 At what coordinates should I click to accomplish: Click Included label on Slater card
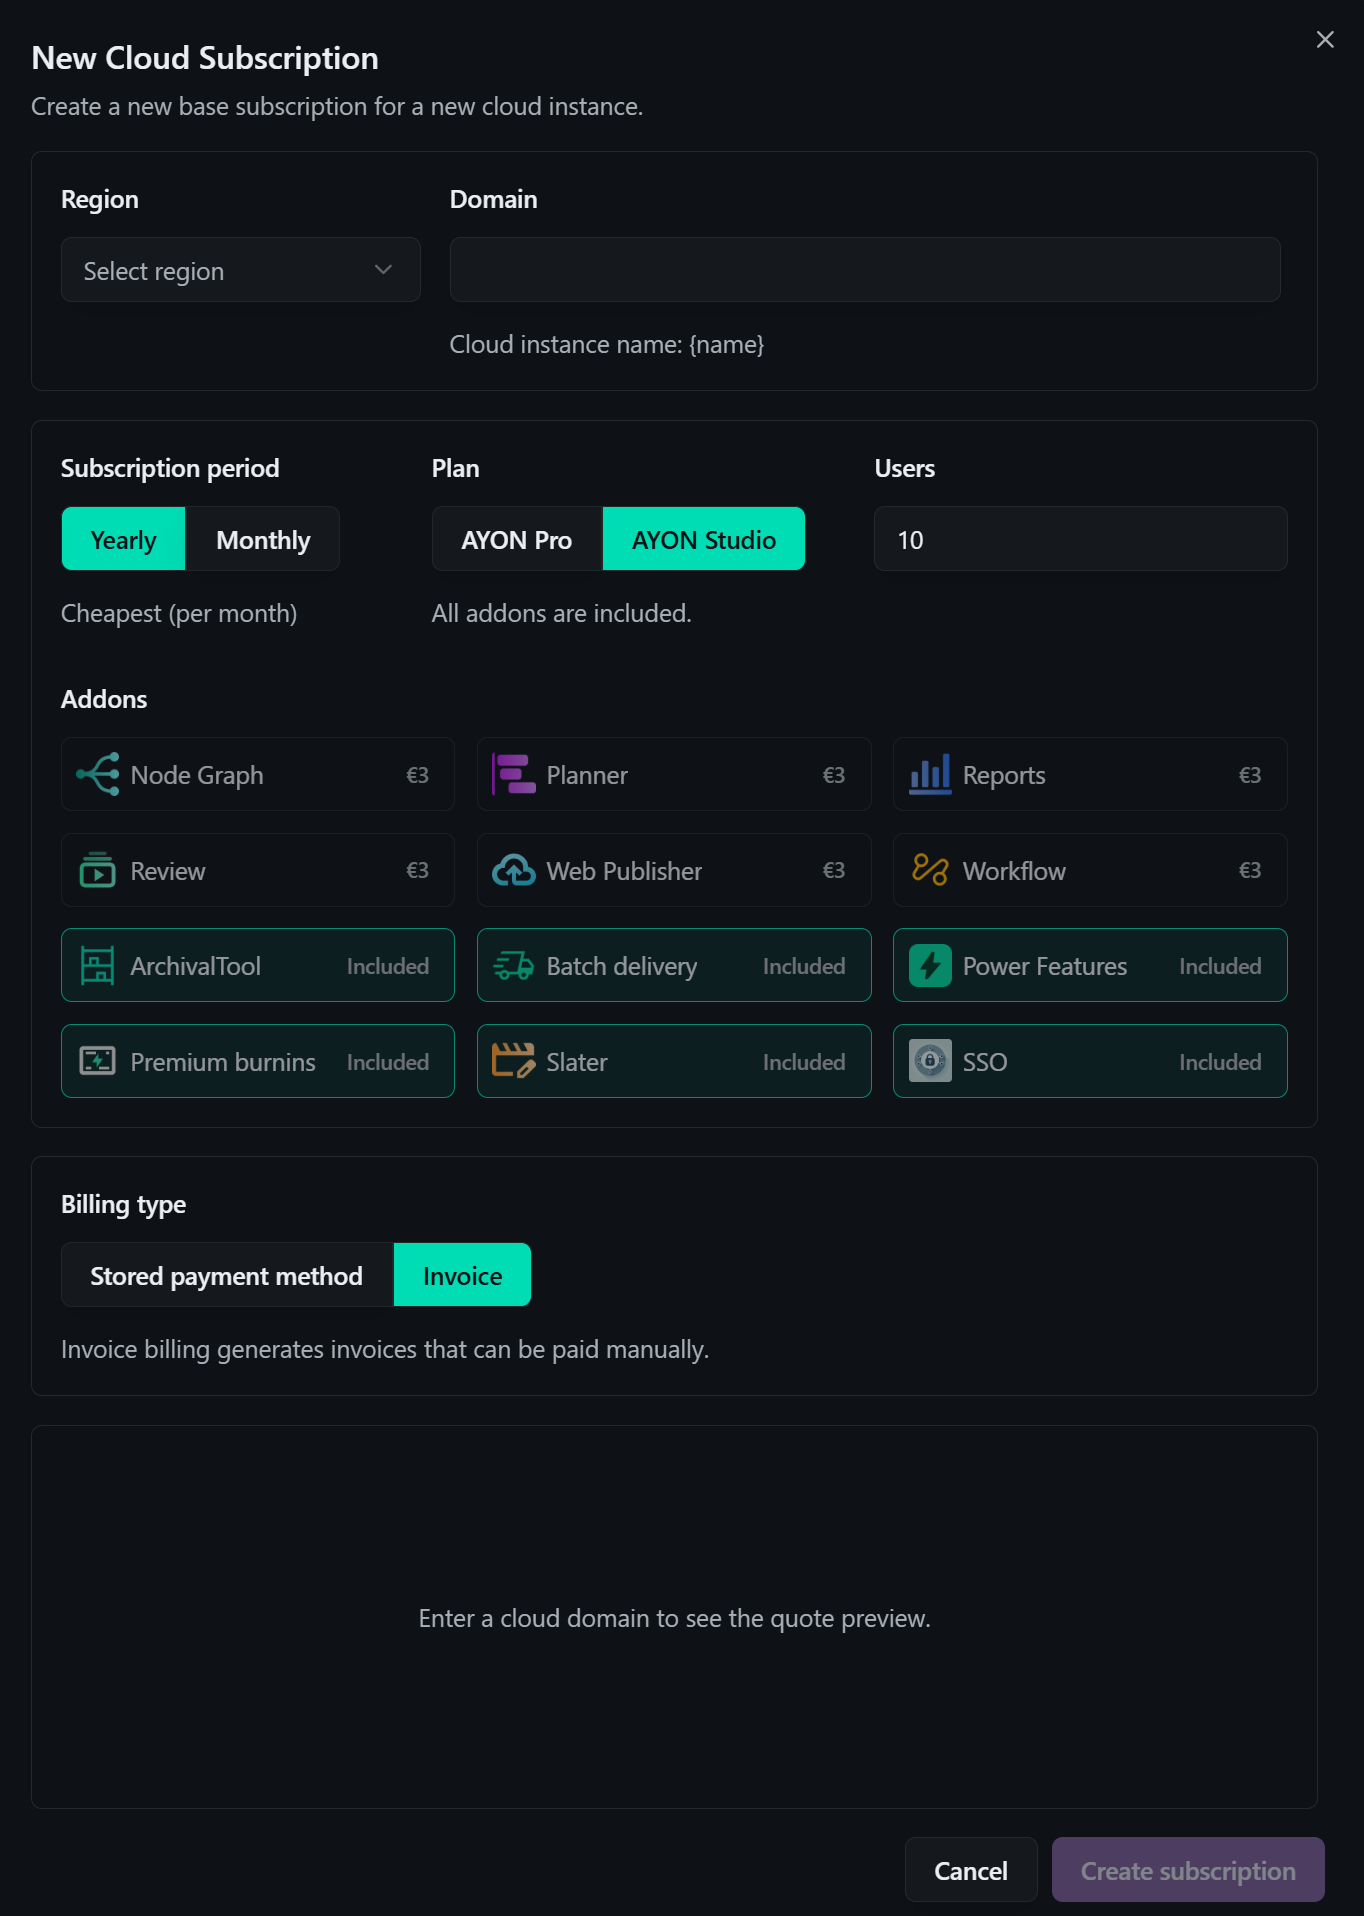click(x=804, y=1062)
